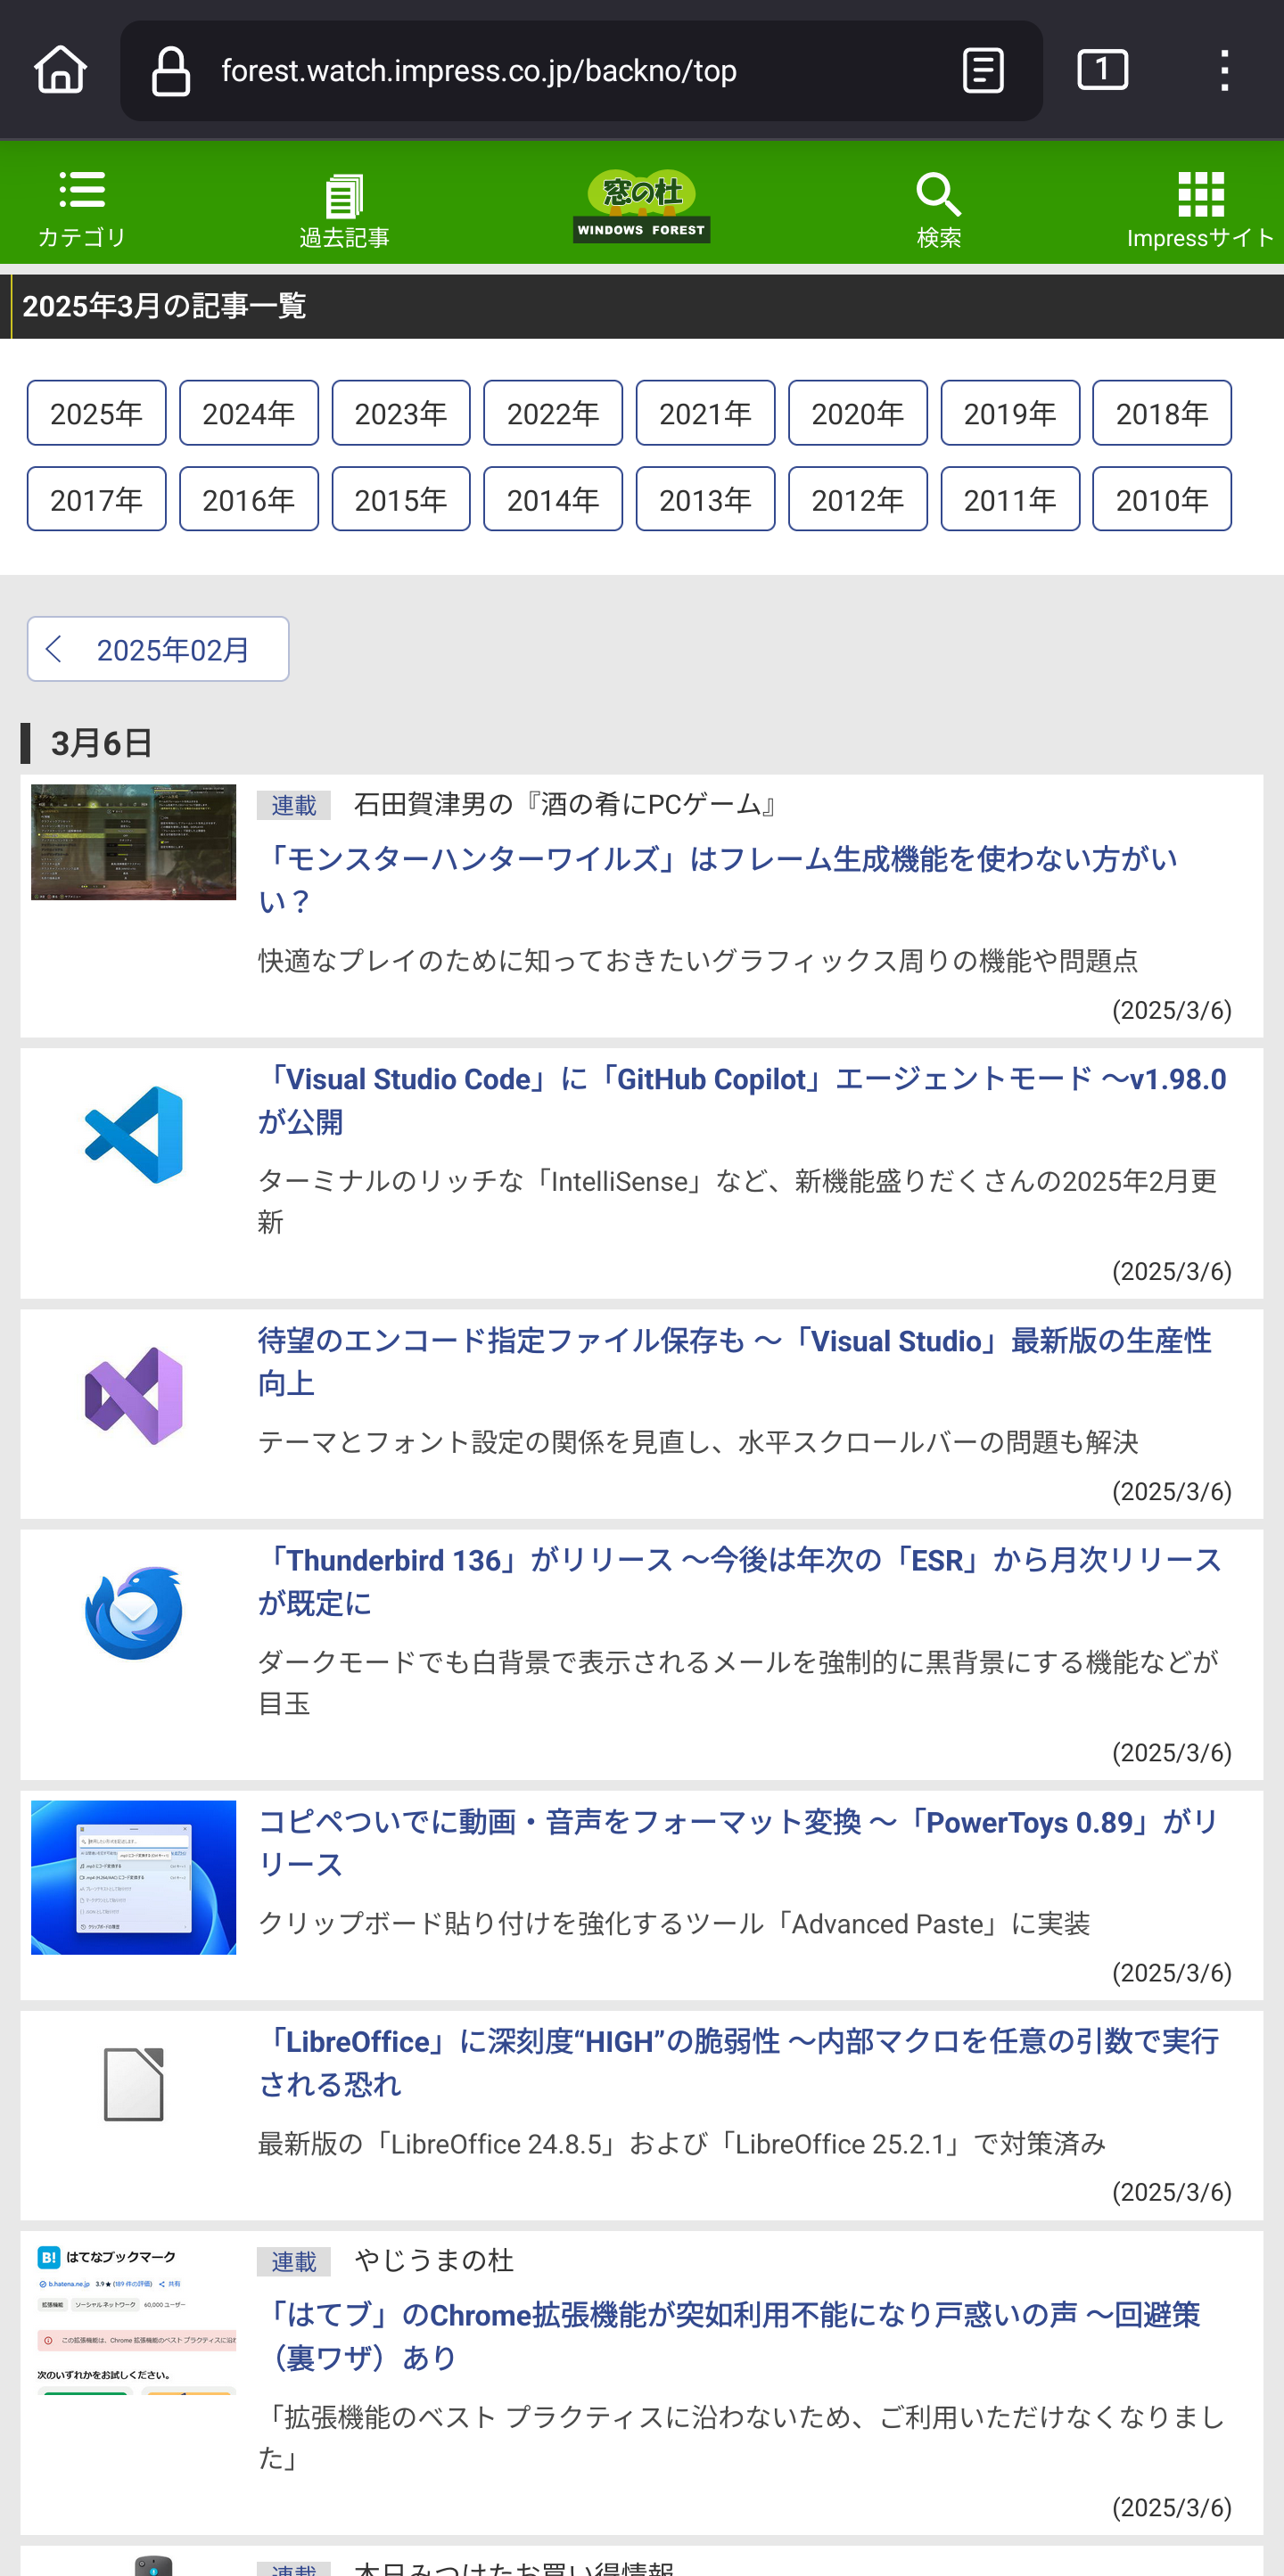Tap the address bar URL field
The width and height of the screenshot is (1284, 2576).
pyautogui.click(x=580, y=71)
